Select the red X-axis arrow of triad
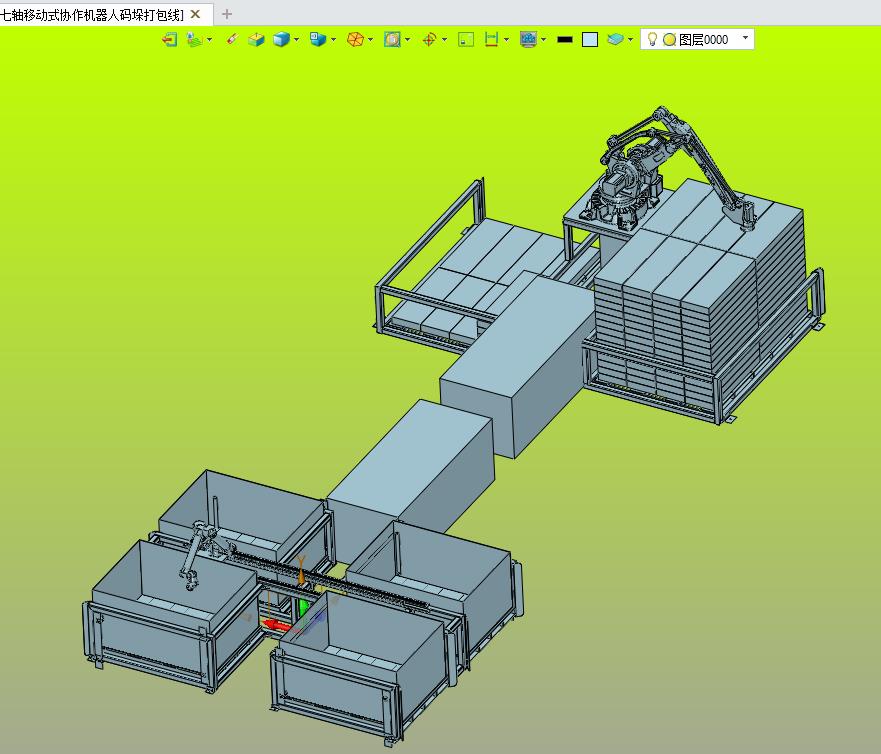 [278, 625]
